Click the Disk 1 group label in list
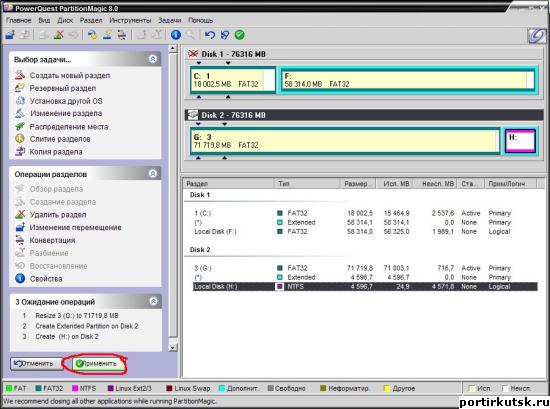Image resolution: width=550 pixels, height=409 pixels. coord(200,195)
